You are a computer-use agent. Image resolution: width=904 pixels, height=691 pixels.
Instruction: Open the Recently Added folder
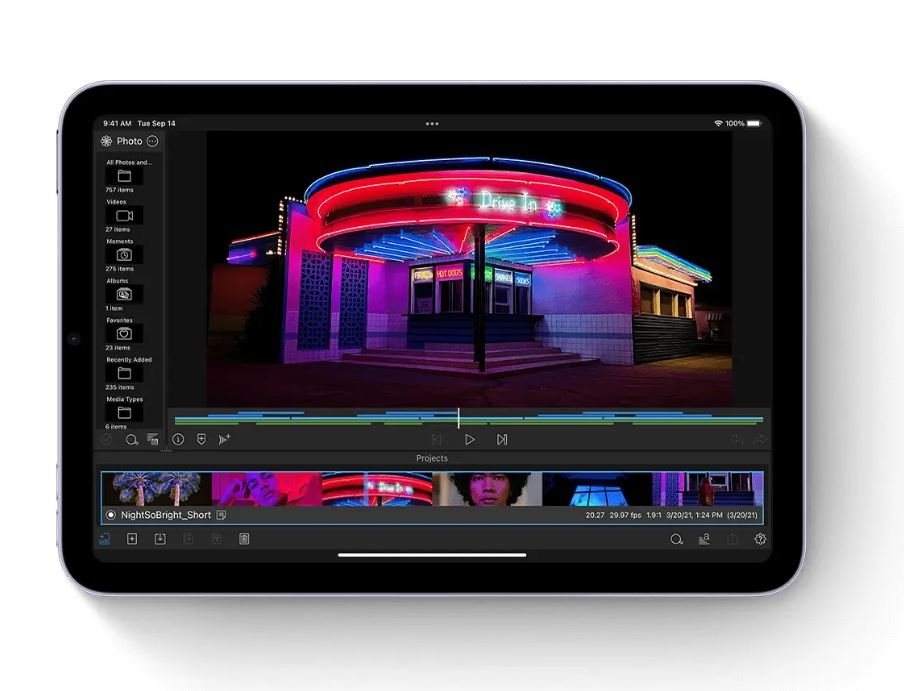(x=124, y=373)
